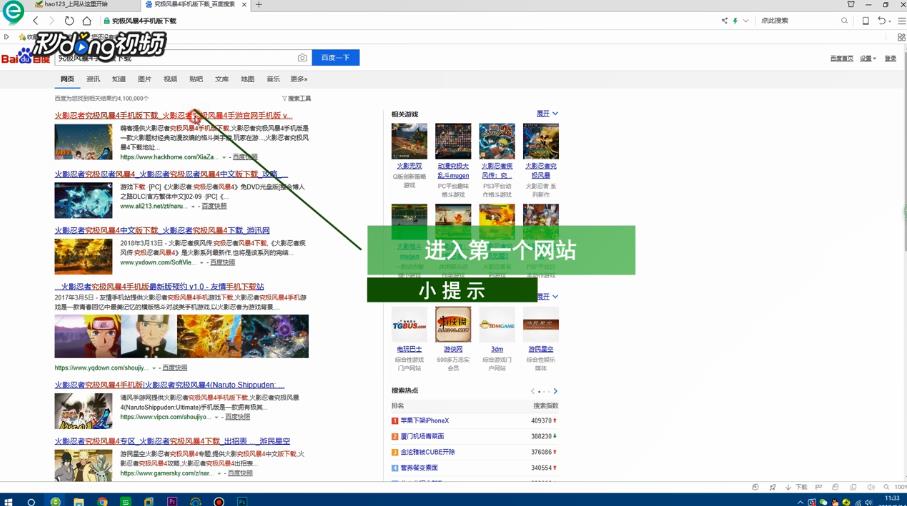Click the undo closed-tab arrow icon
Screen dimensions: 907x506
[882, 21]
